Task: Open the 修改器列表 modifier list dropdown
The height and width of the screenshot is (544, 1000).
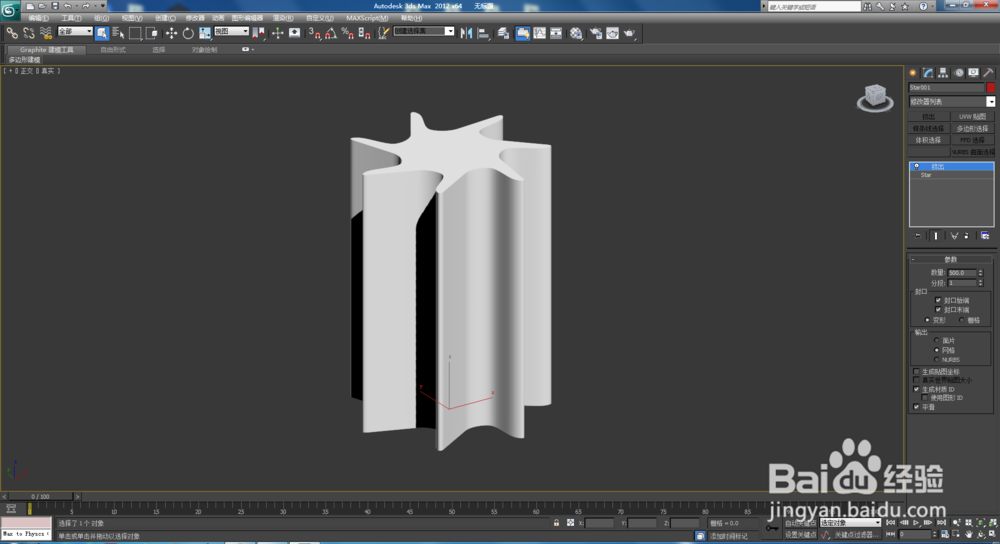Action: point(990,102)
